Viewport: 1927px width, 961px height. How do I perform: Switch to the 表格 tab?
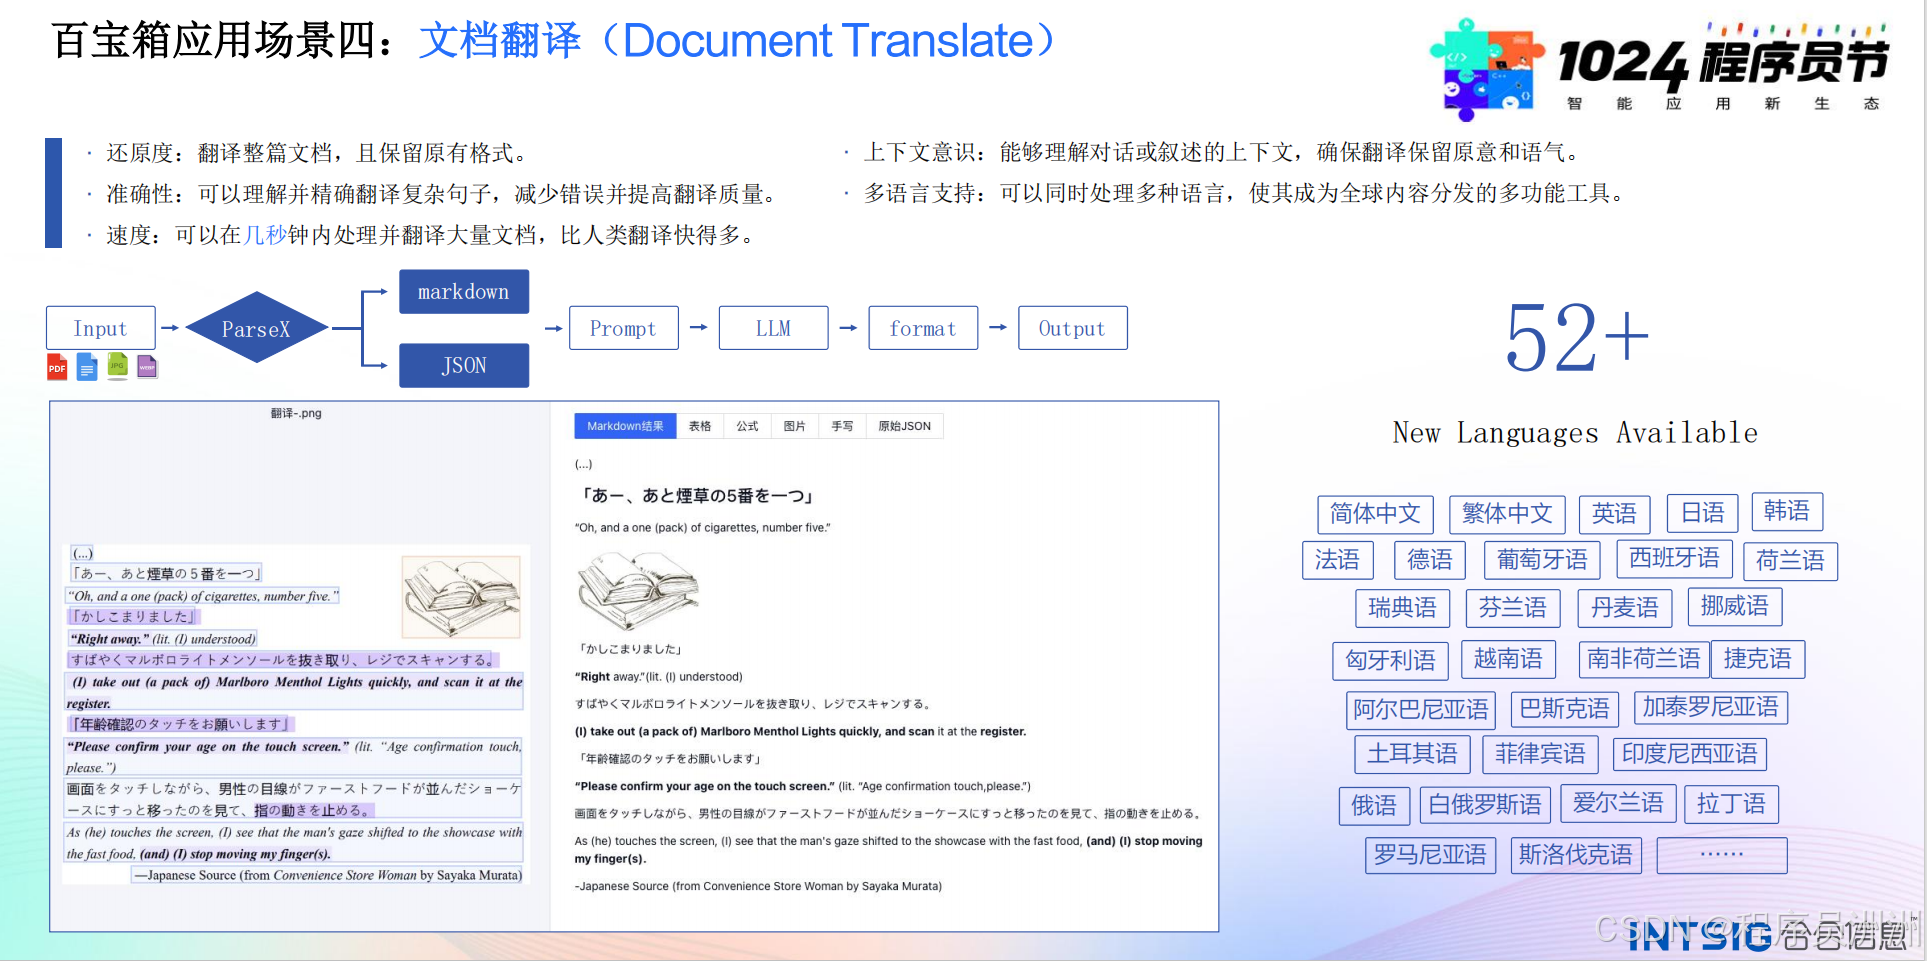click(700, 426)
